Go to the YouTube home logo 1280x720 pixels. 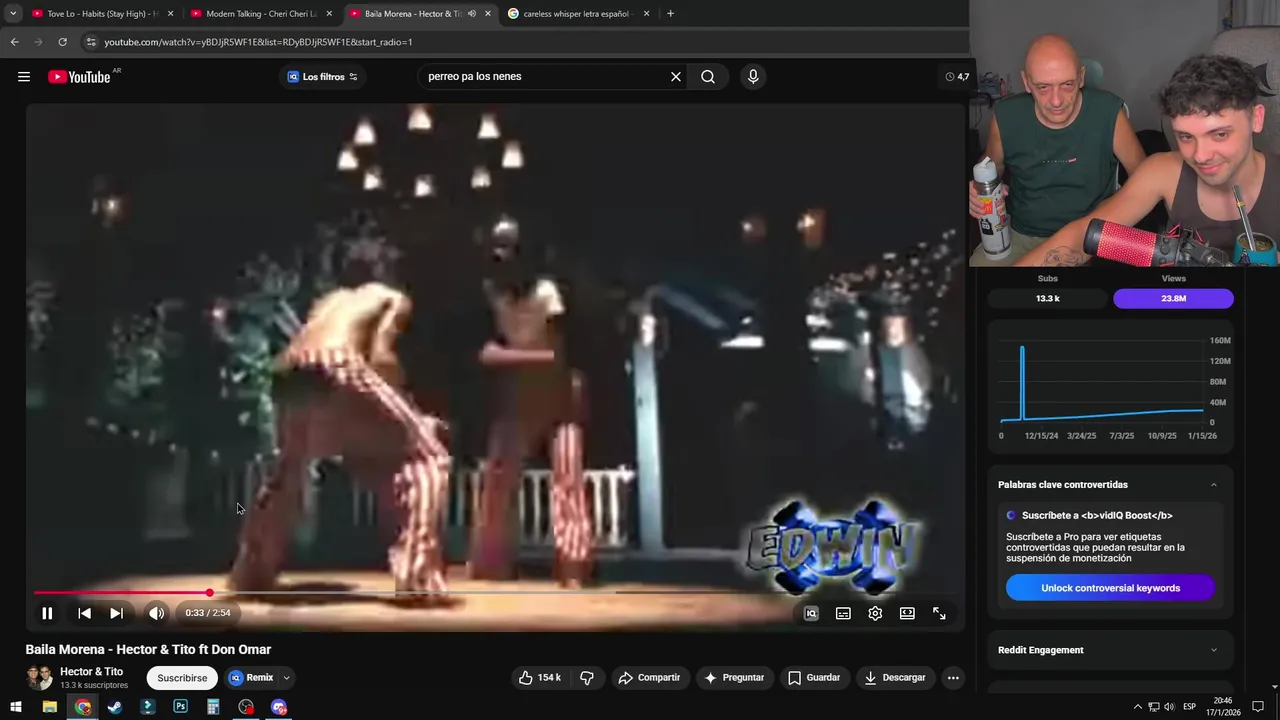79,77
